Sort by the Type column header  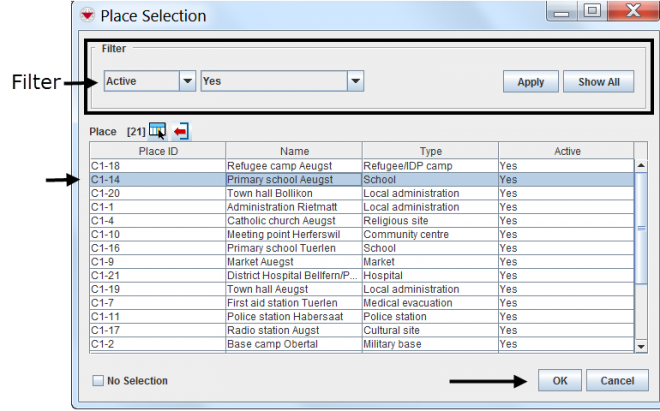point(429,151)
